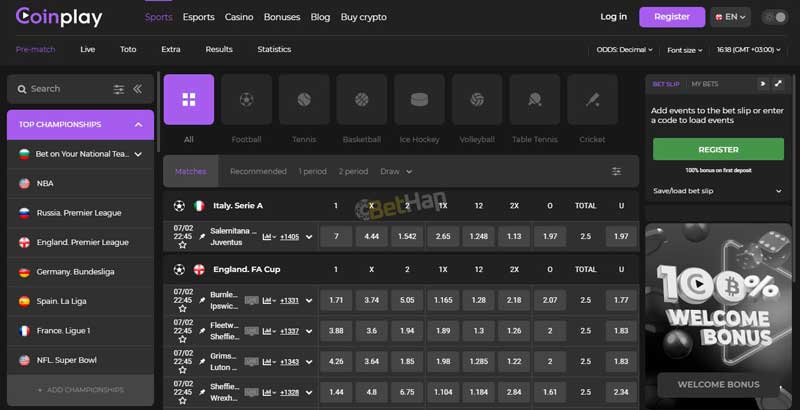This screenshot has width=800, height=410.
Task: Open ODDS Decimal format dropdown
Action: [x=624, y=49]
